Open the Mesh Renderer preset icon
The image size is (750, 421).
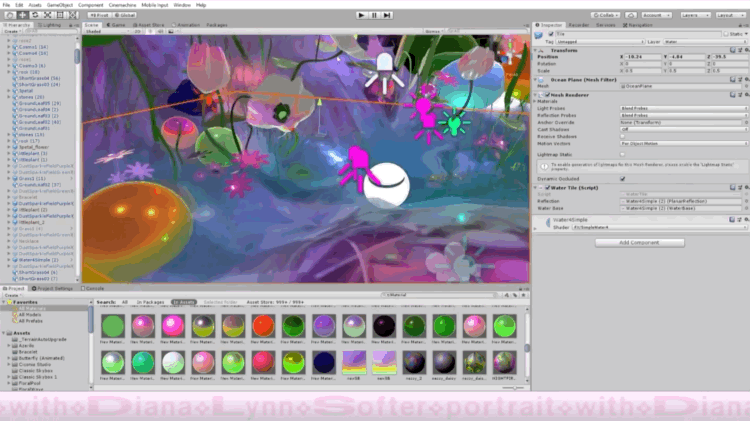(739, 95)
